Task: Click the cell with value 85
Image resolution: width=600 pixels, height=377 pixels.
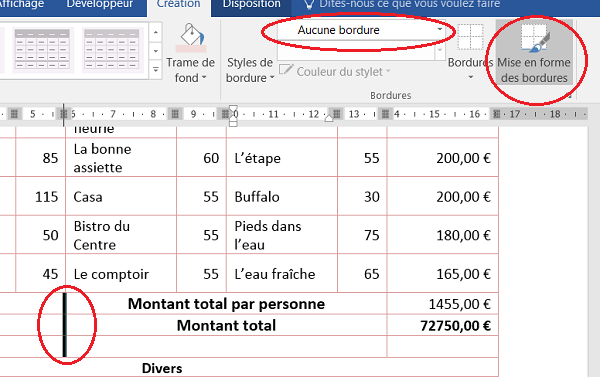Action: tap(41, 158)
